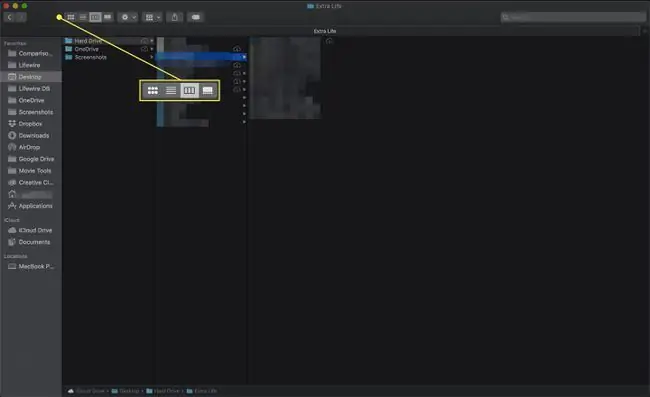Expand the Hard Drive folder arrow
Screen dimensions: 650x397
pyautogui.click(x=152, y=41)
